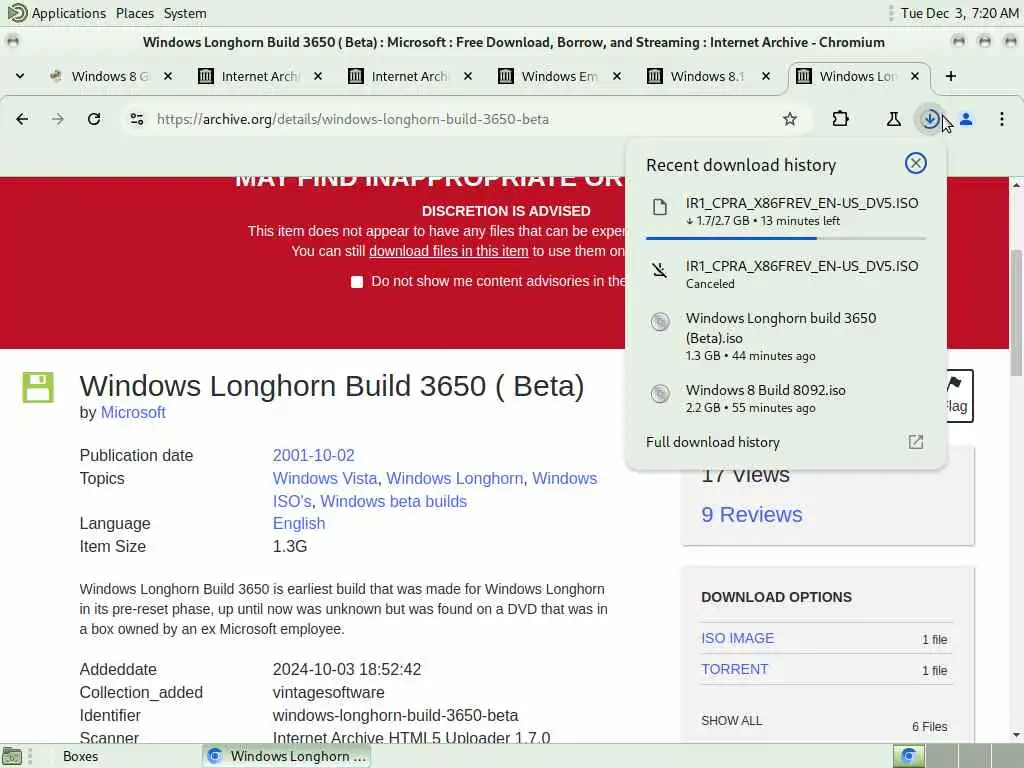Click the browser Forward arrow
This screenshot has width=1024, height=768.
pos(58,119)
